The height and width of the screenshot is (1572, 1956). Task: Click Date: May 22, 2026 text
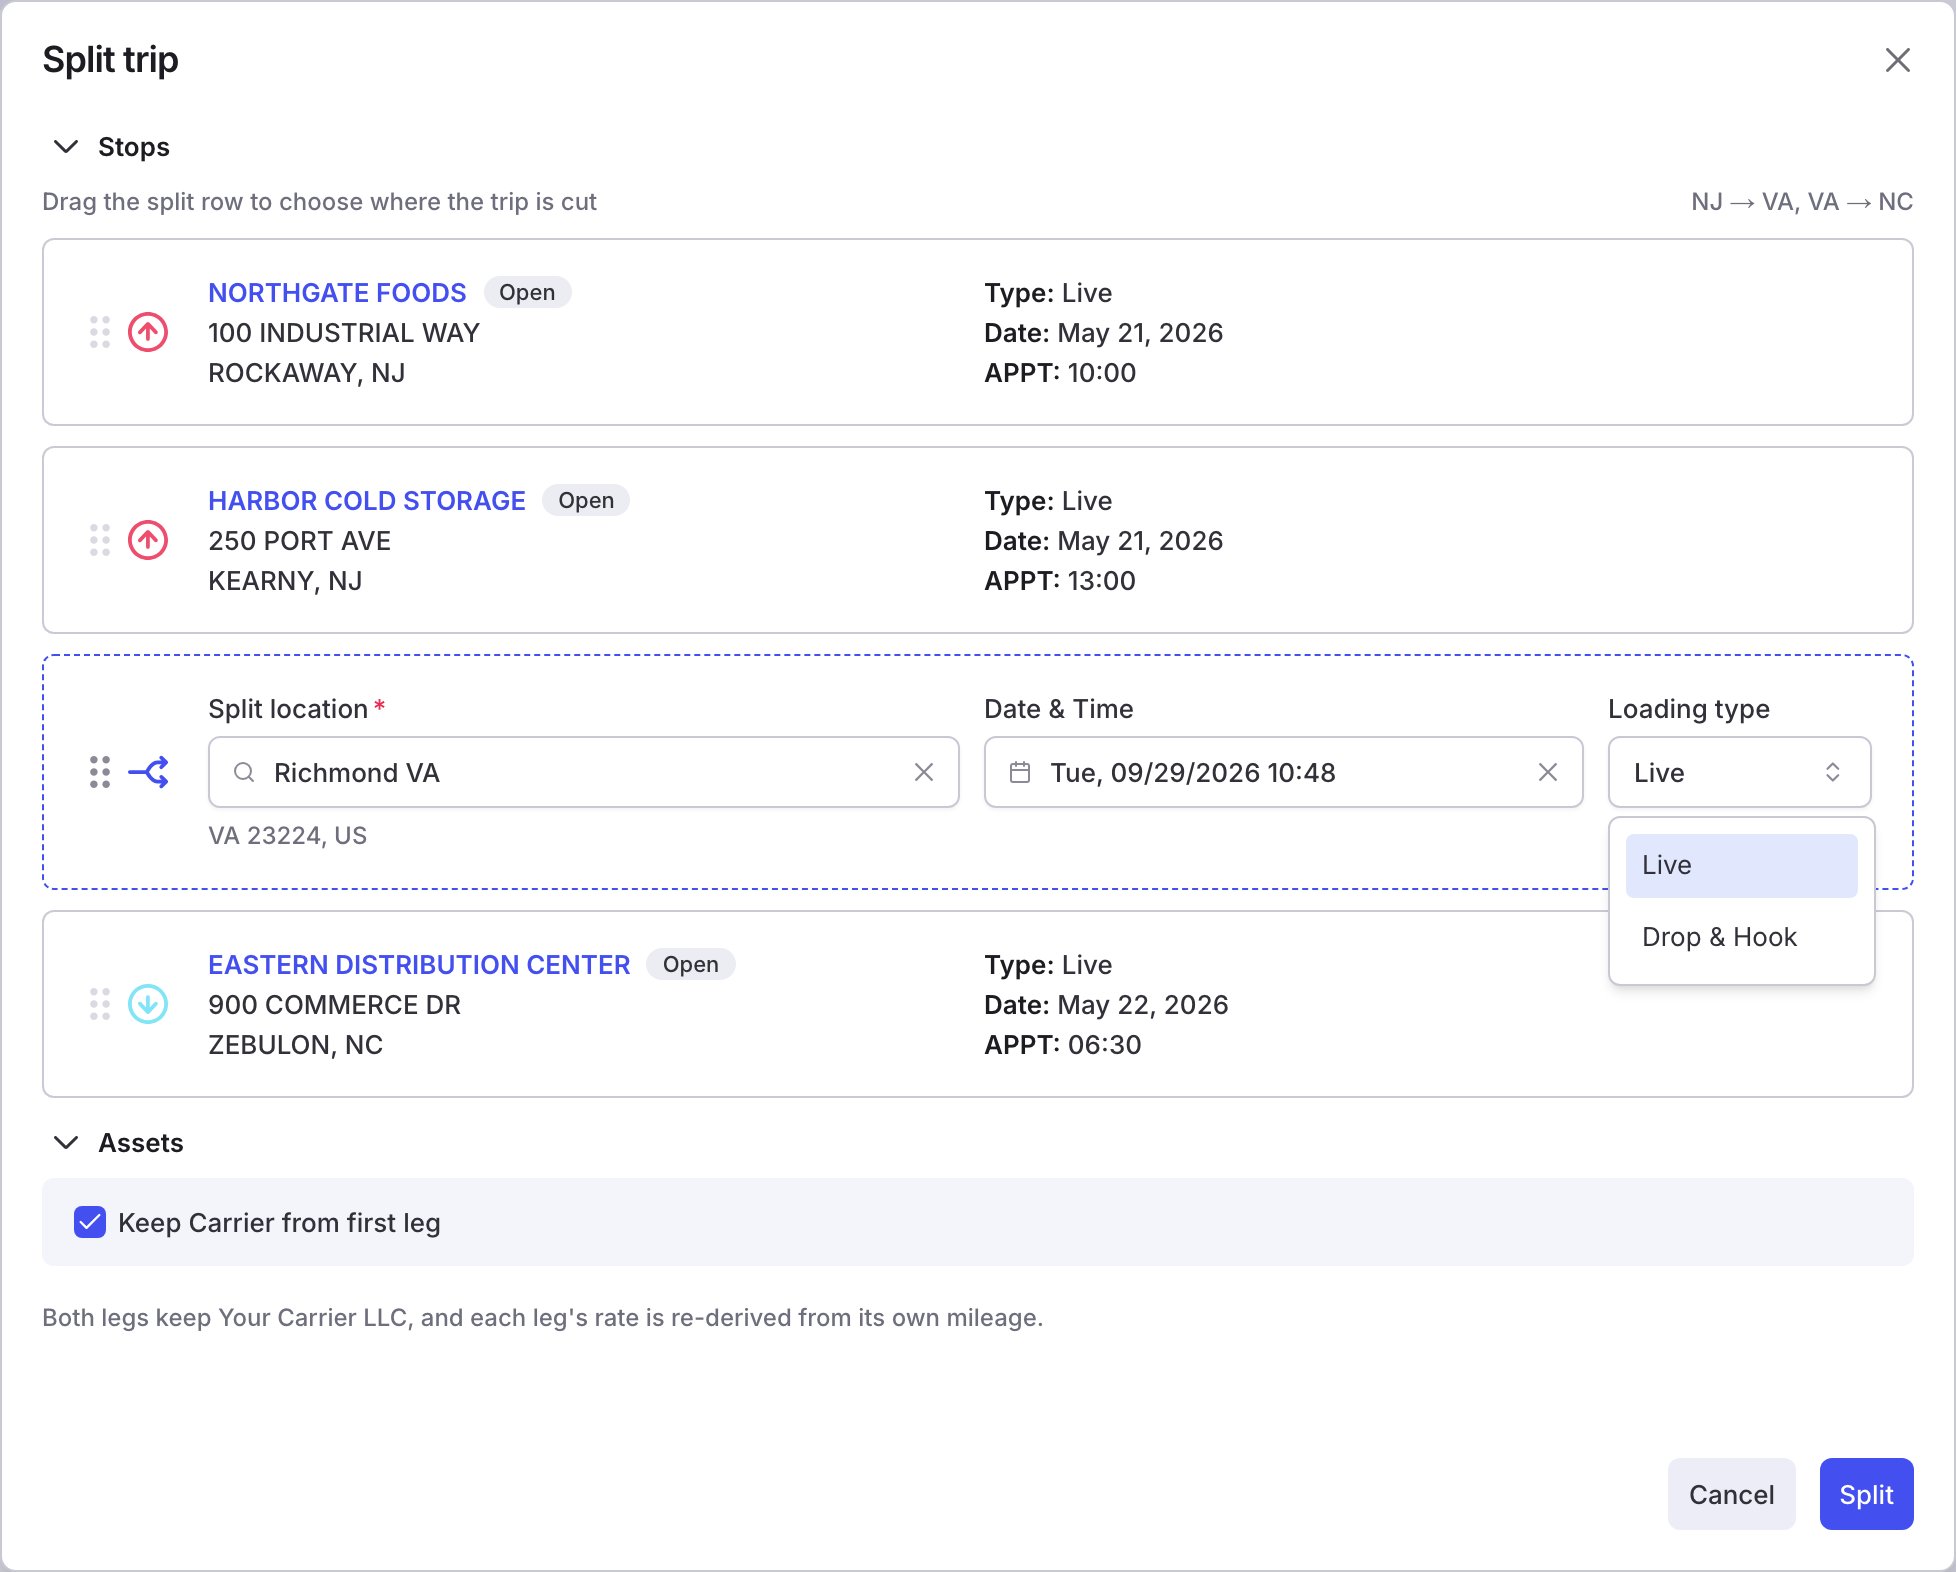click(1106, 1005)
